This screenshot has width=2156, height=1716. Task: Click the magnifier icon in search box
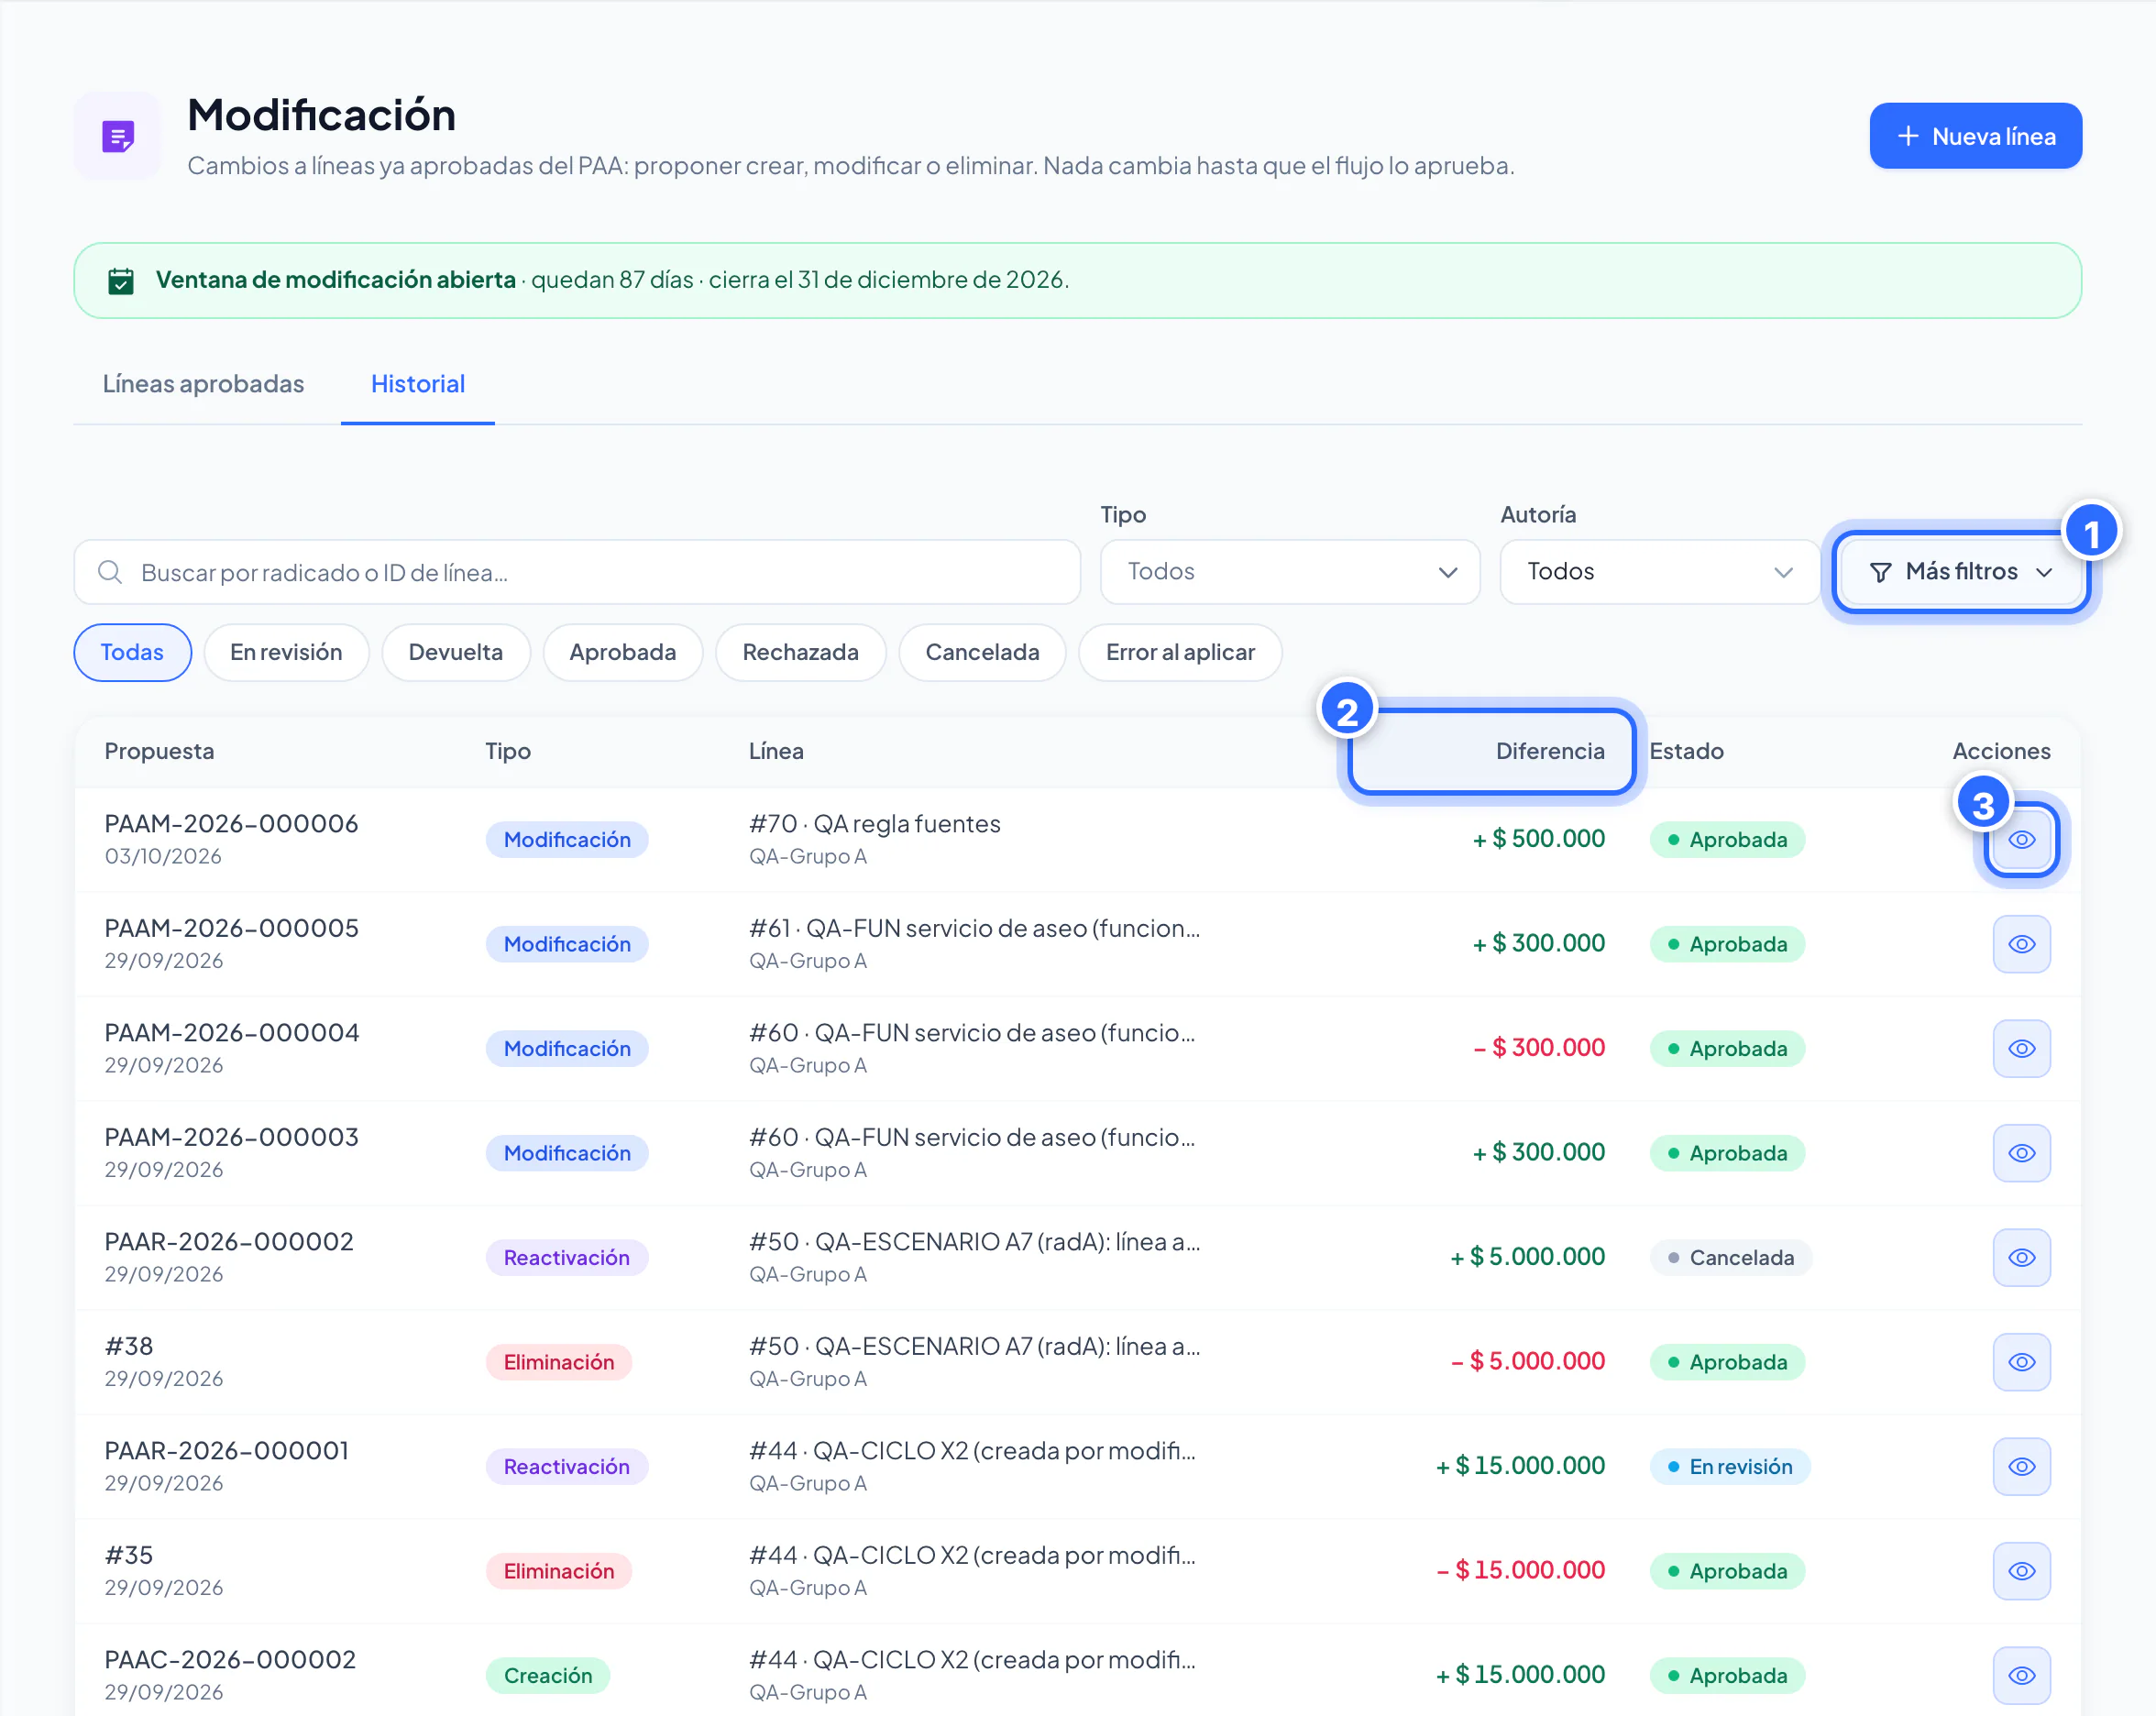pos(110,572)
